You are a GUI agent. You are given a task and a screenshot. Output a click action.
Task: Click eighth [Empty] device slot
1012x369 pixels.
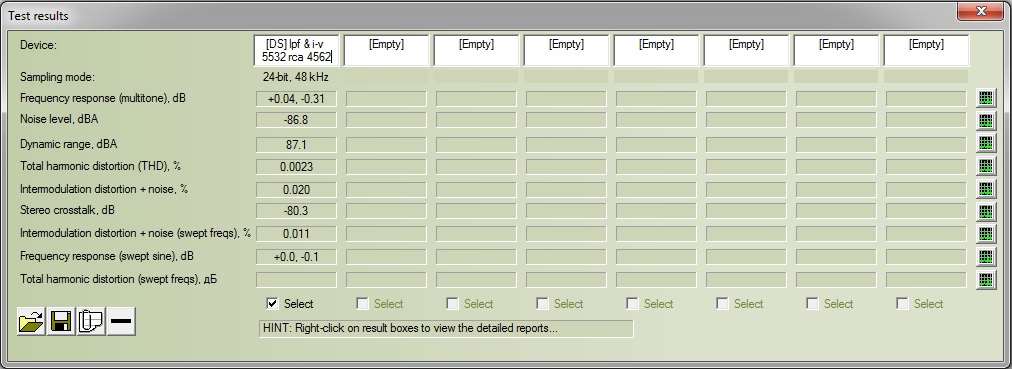coord(926,50)
